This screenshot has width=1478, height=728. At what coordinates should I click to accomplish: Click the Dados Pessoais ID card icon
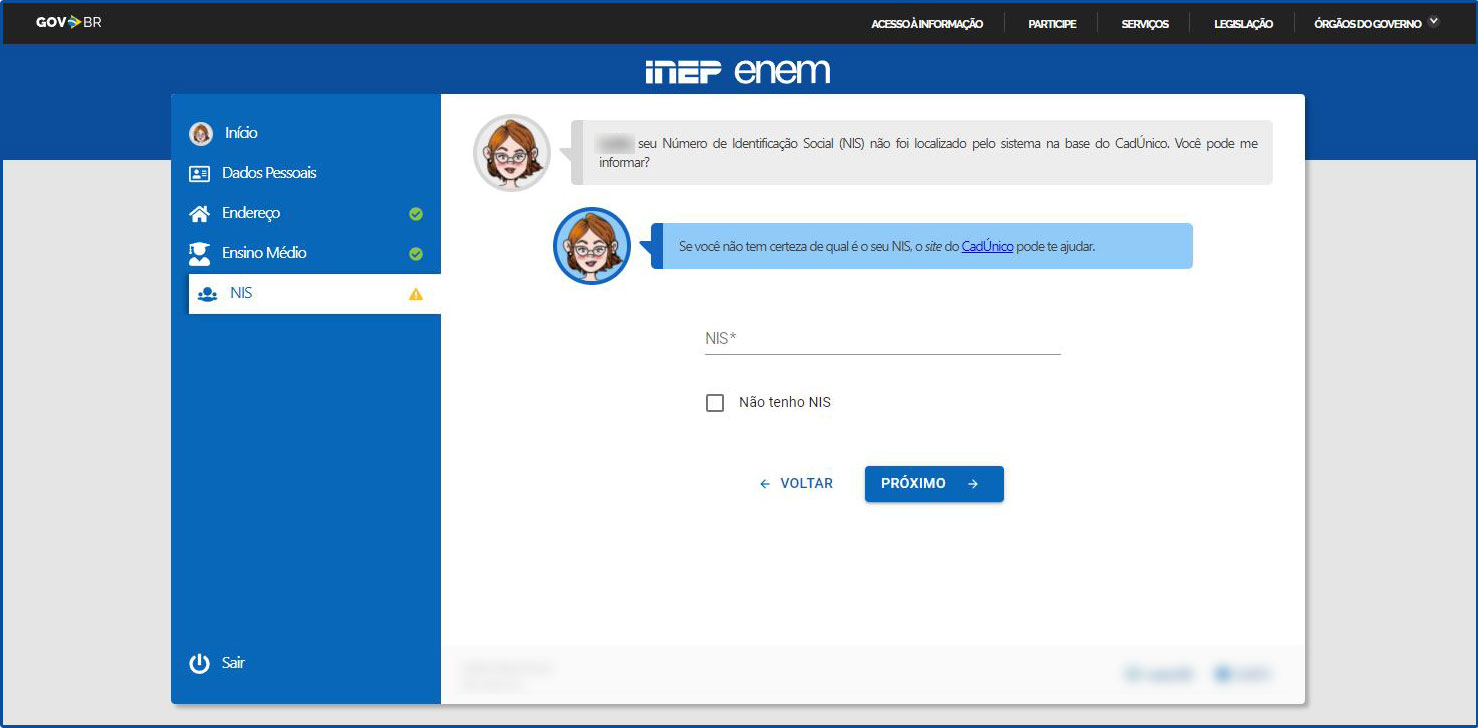click(x=200, y=173)
